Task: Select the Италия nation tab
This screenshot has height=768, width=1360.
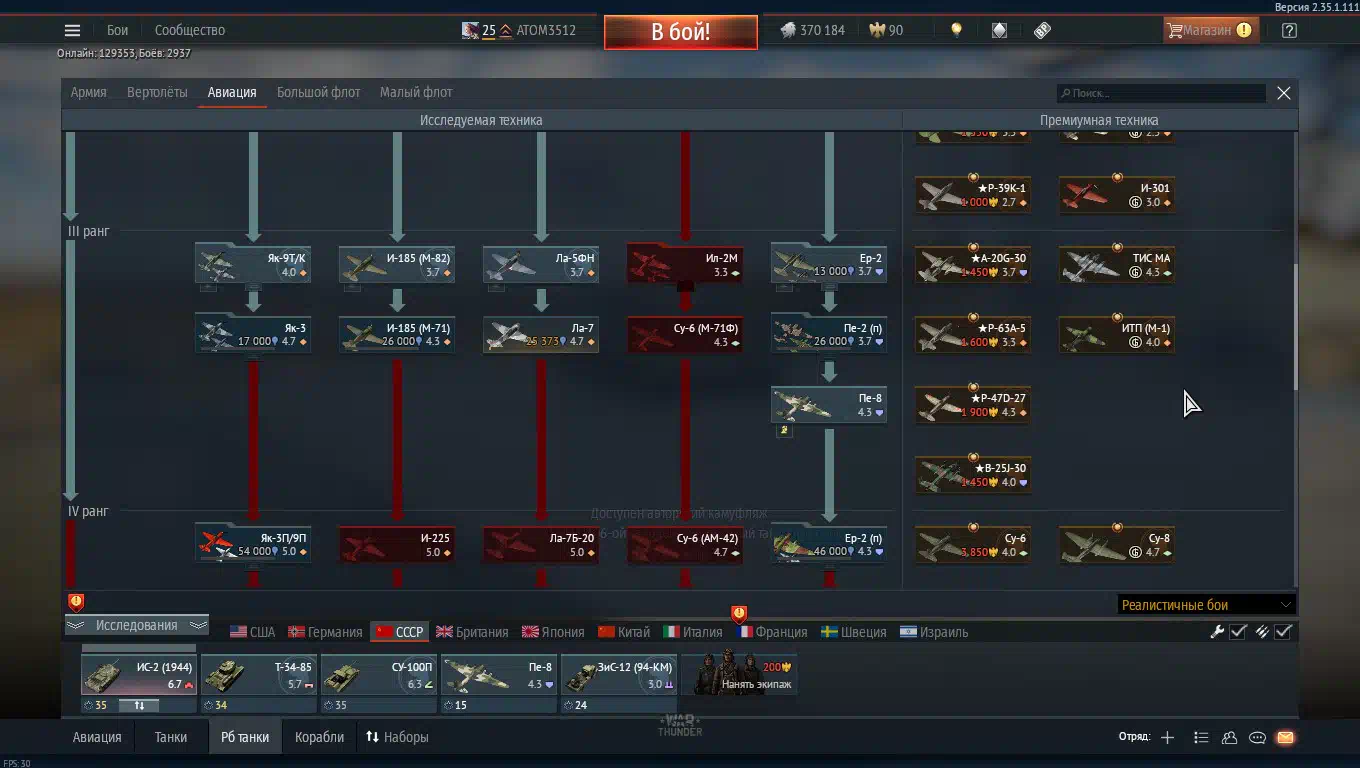Action: [693, 632]
